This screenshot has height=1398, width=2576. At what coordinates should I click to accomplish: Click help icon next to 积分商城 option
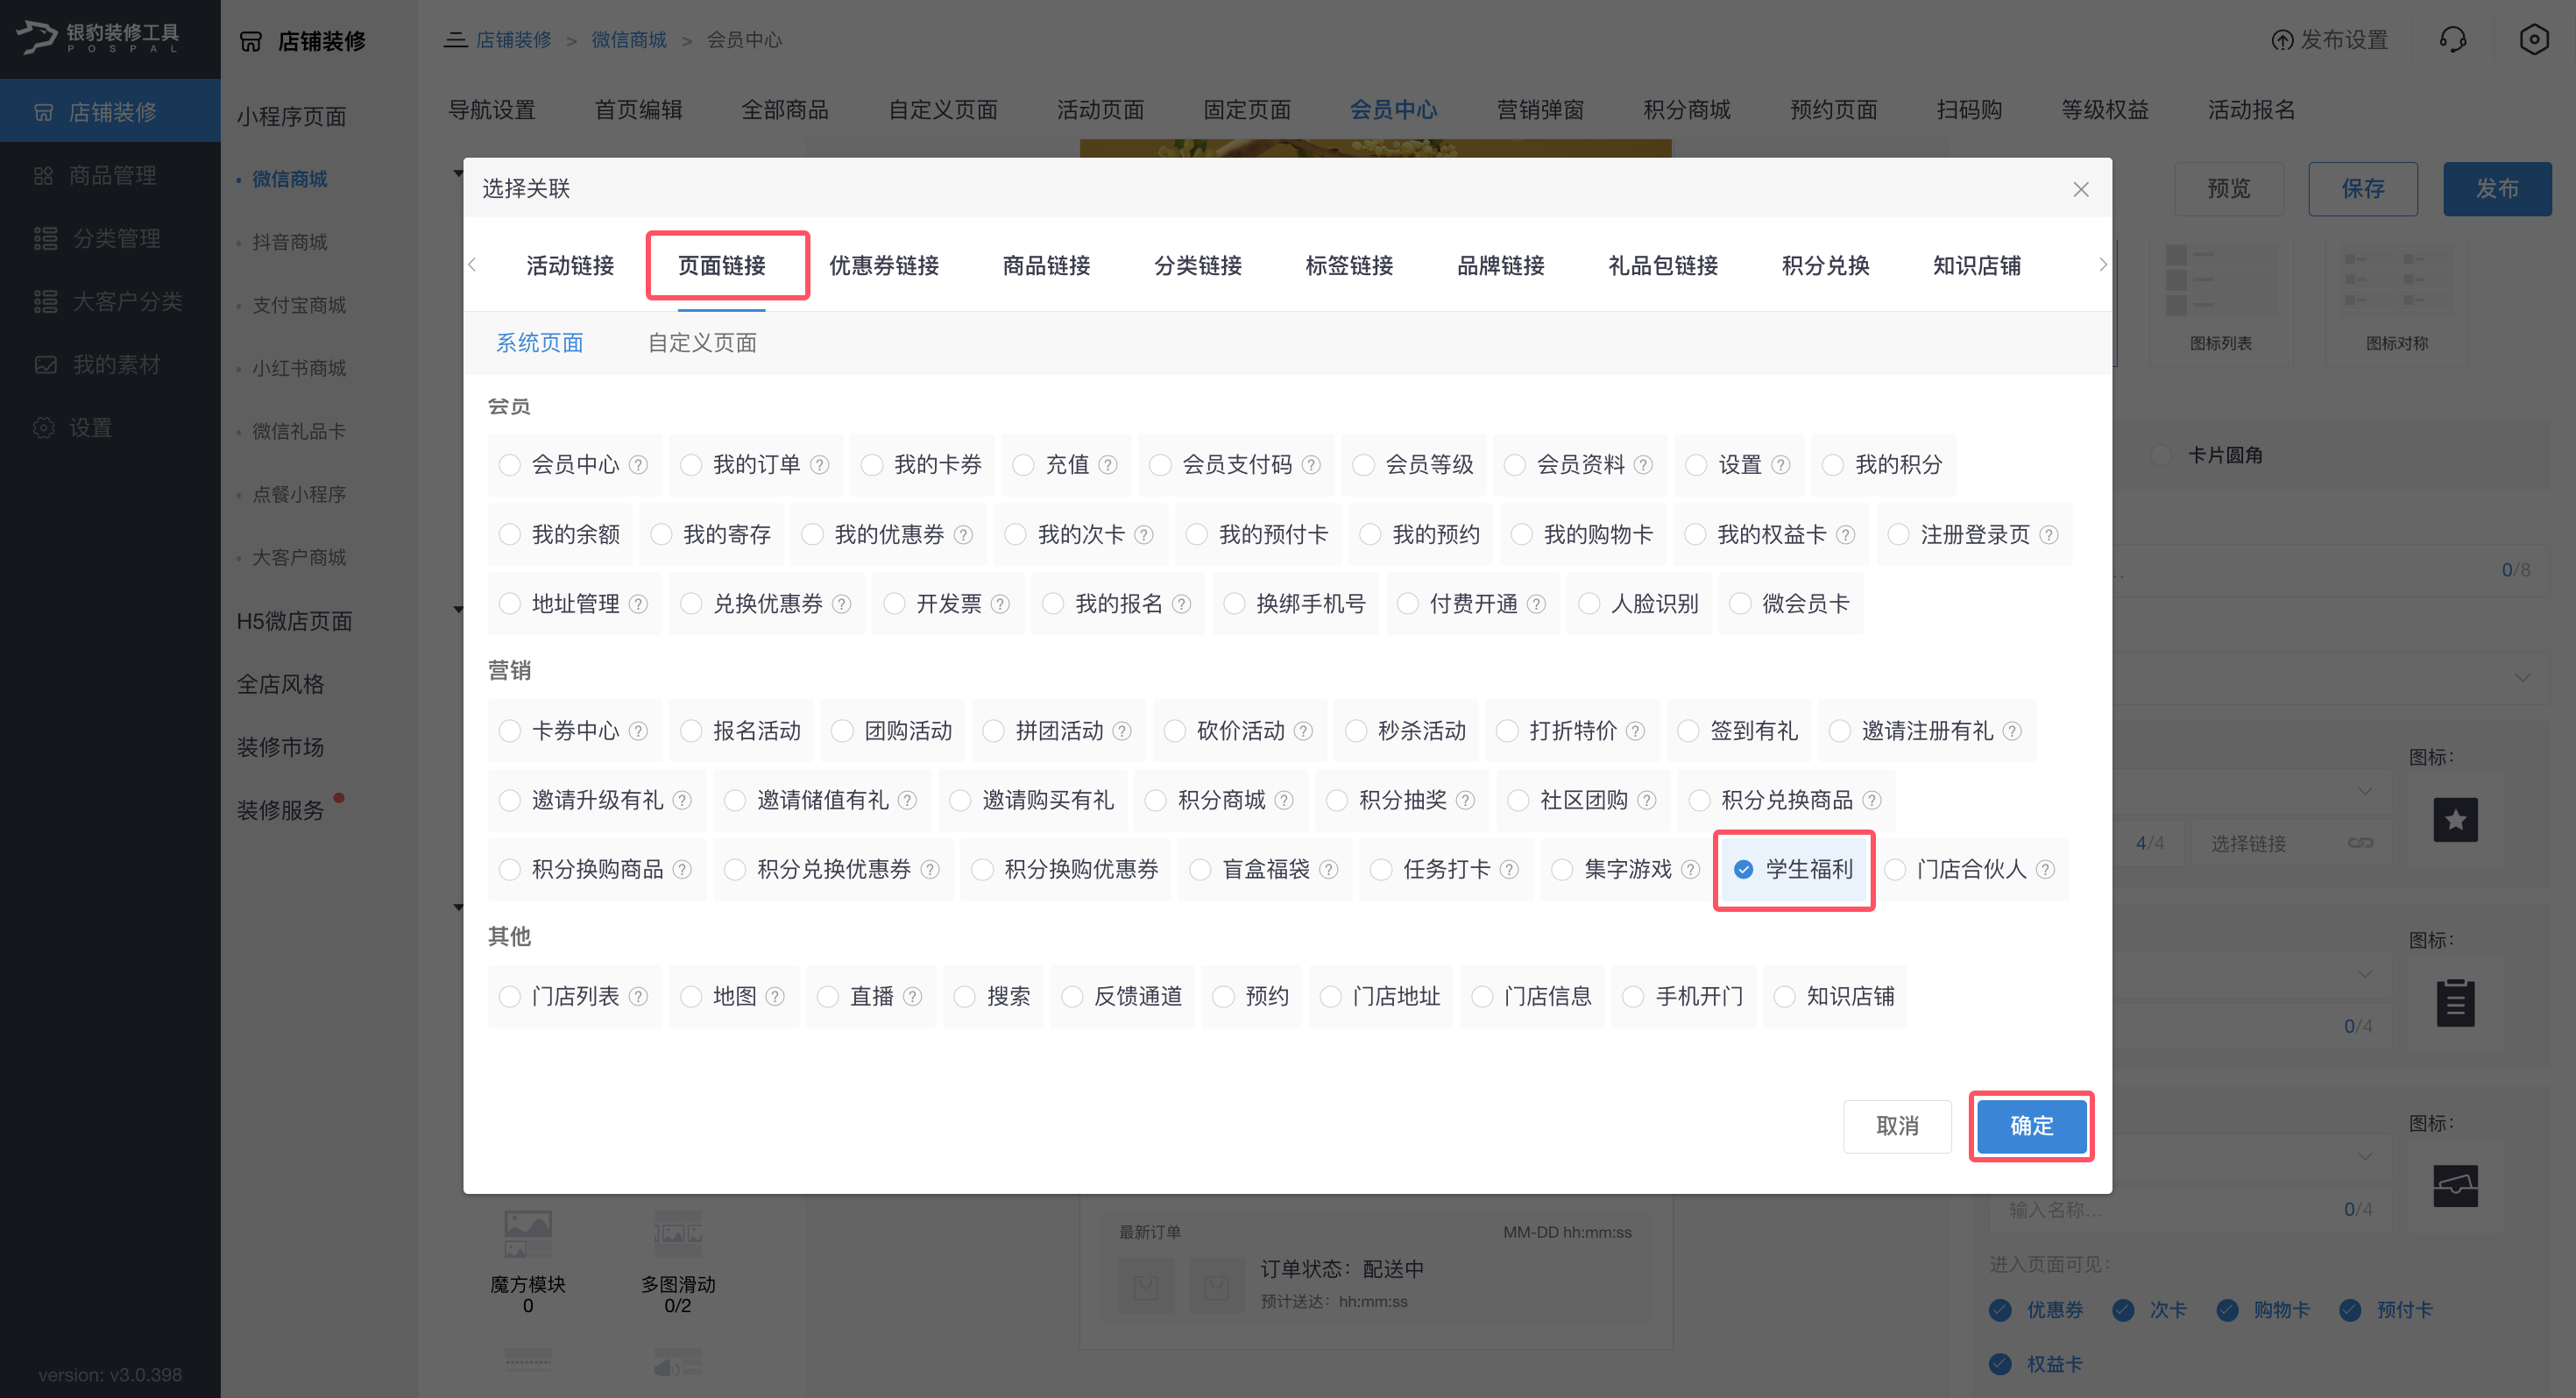1284,800
